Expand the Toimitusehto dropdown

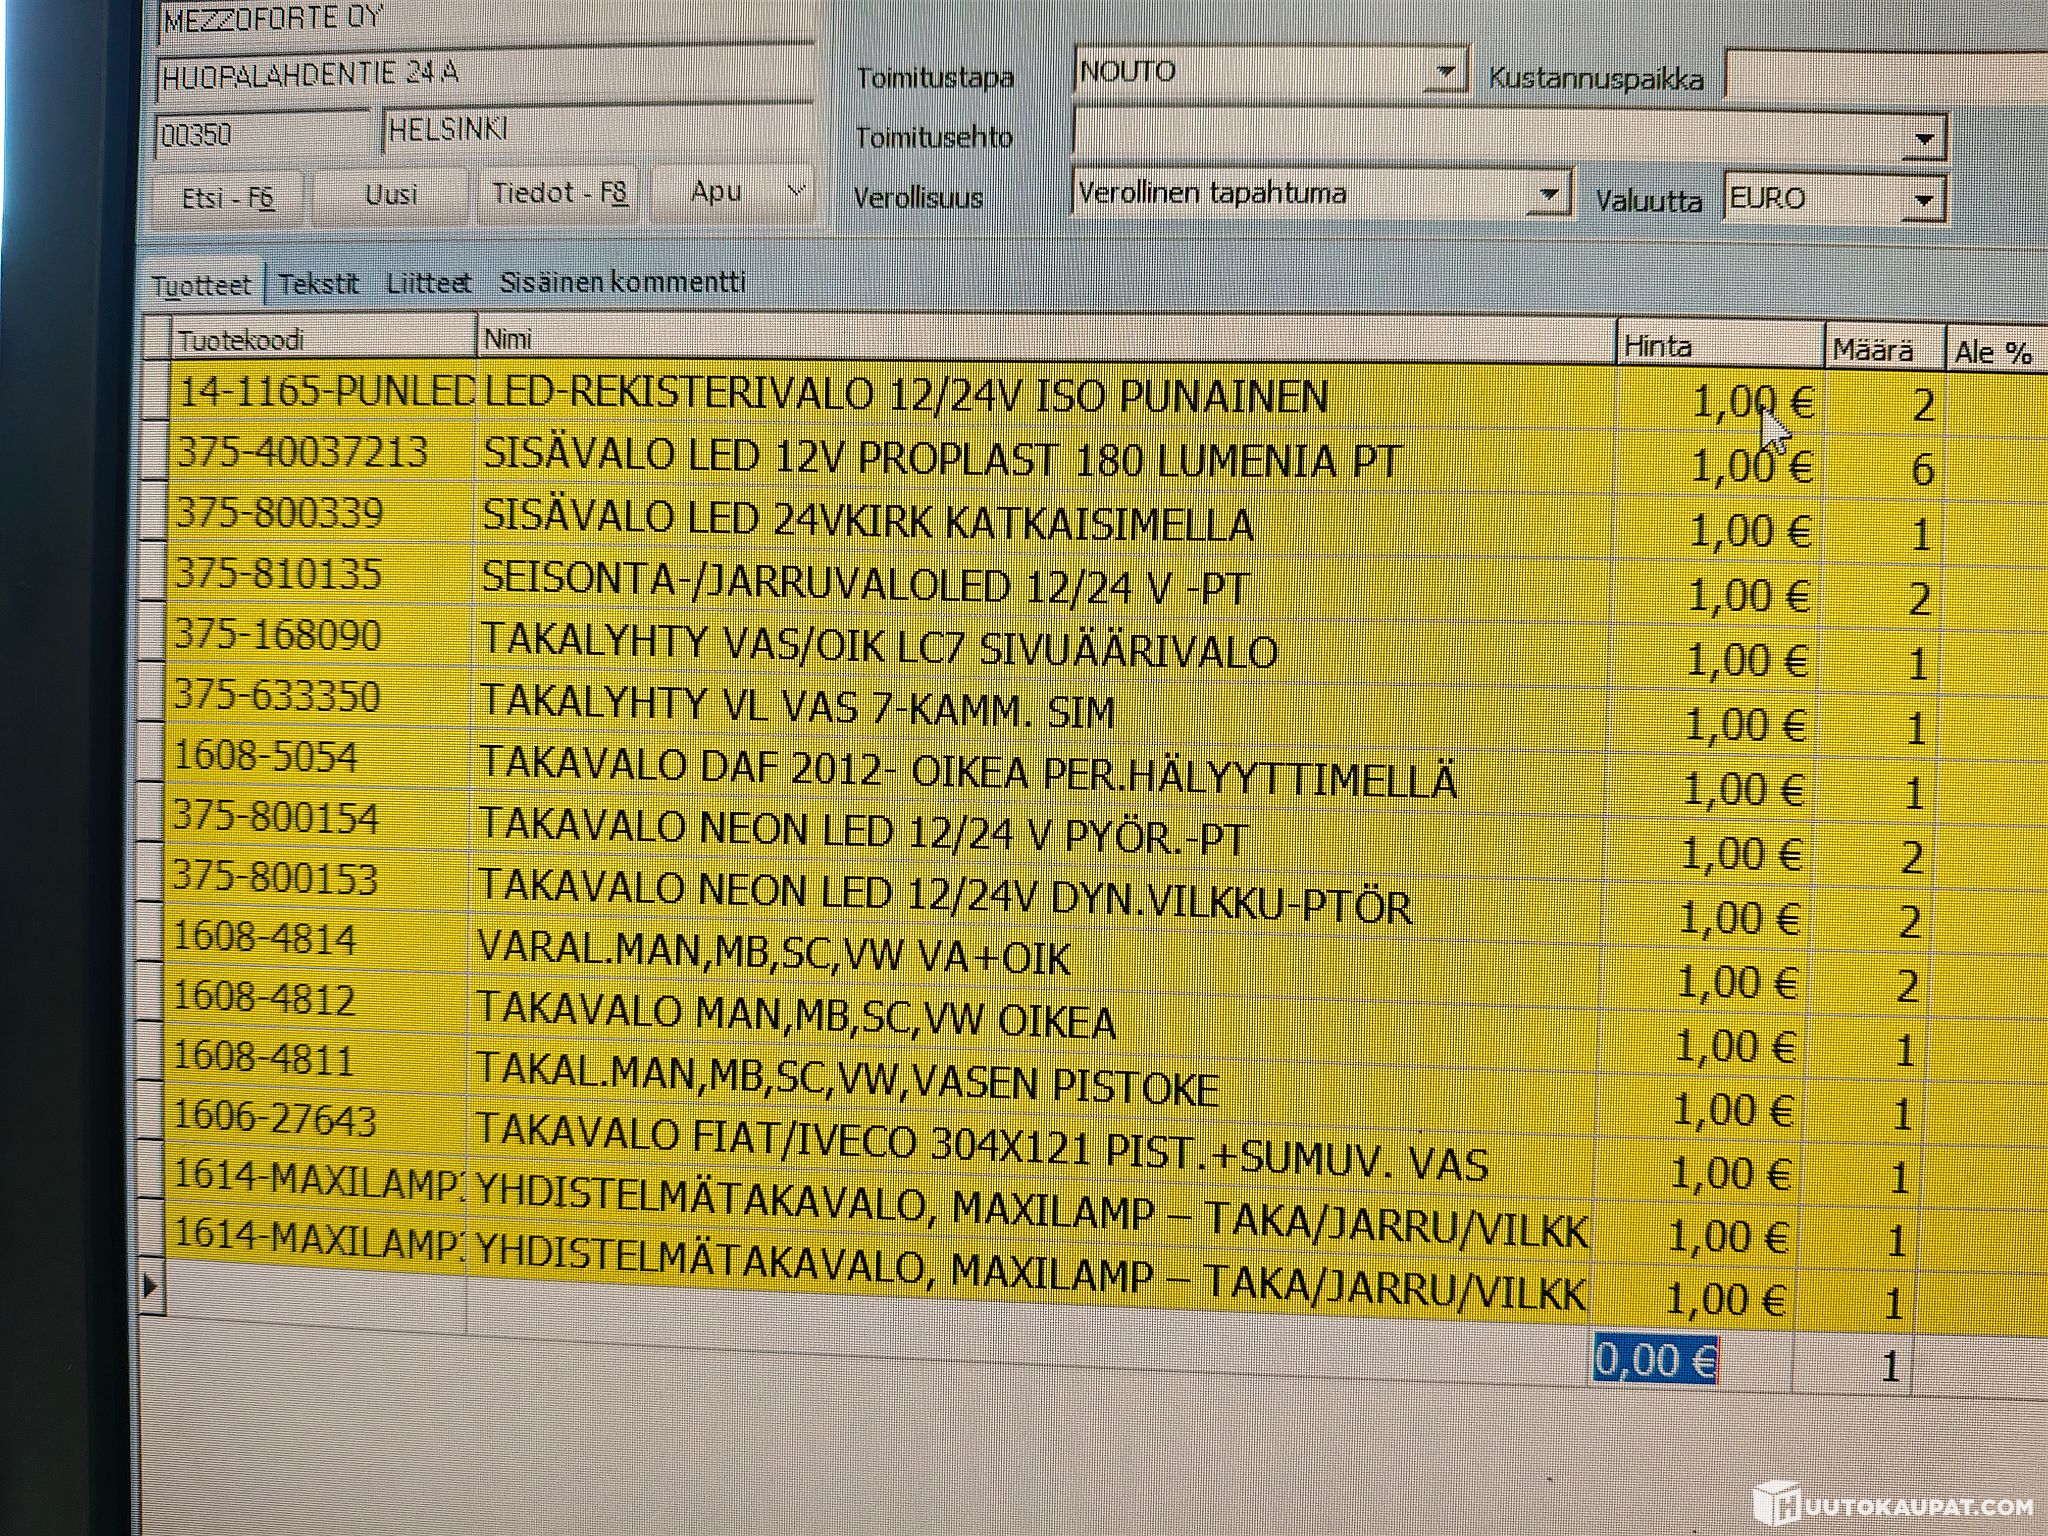(x=1925, y=140)
